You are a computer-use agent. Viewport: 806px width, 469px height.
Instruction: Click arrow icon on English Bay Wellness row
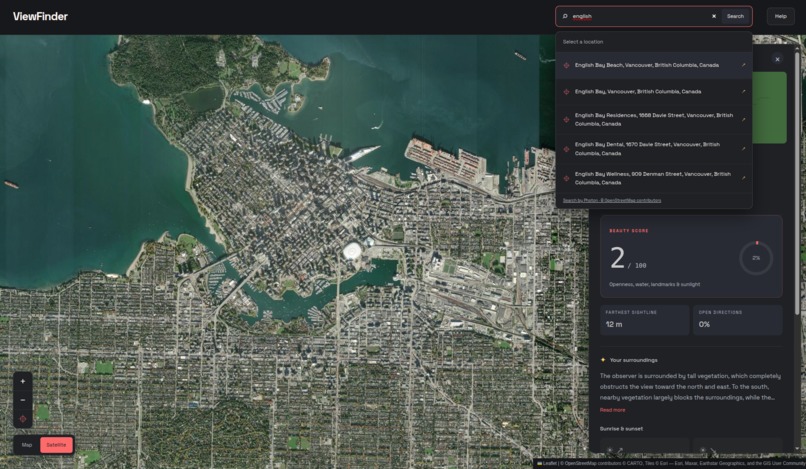coord(743,178)
